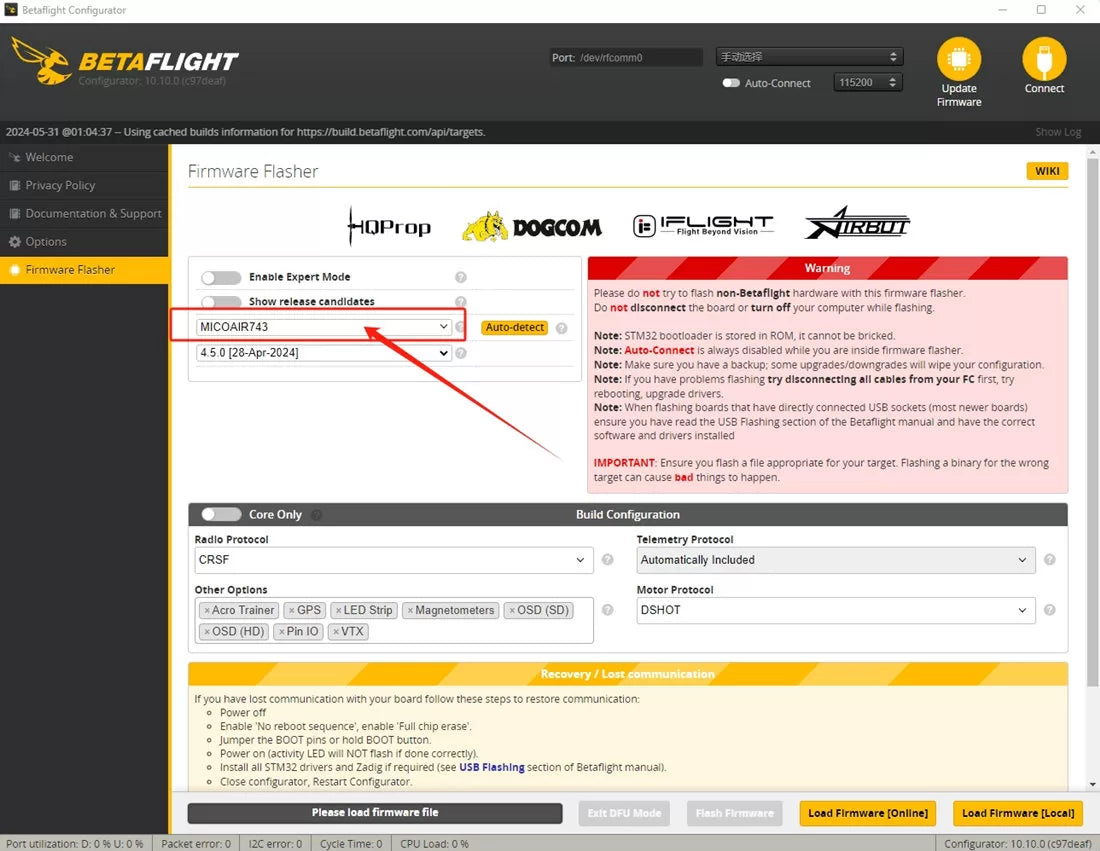This screenshot has width=1100, height=851.
Task: Open the MICOAIR743 board target dropdown
Action: [x=324, y=327]
